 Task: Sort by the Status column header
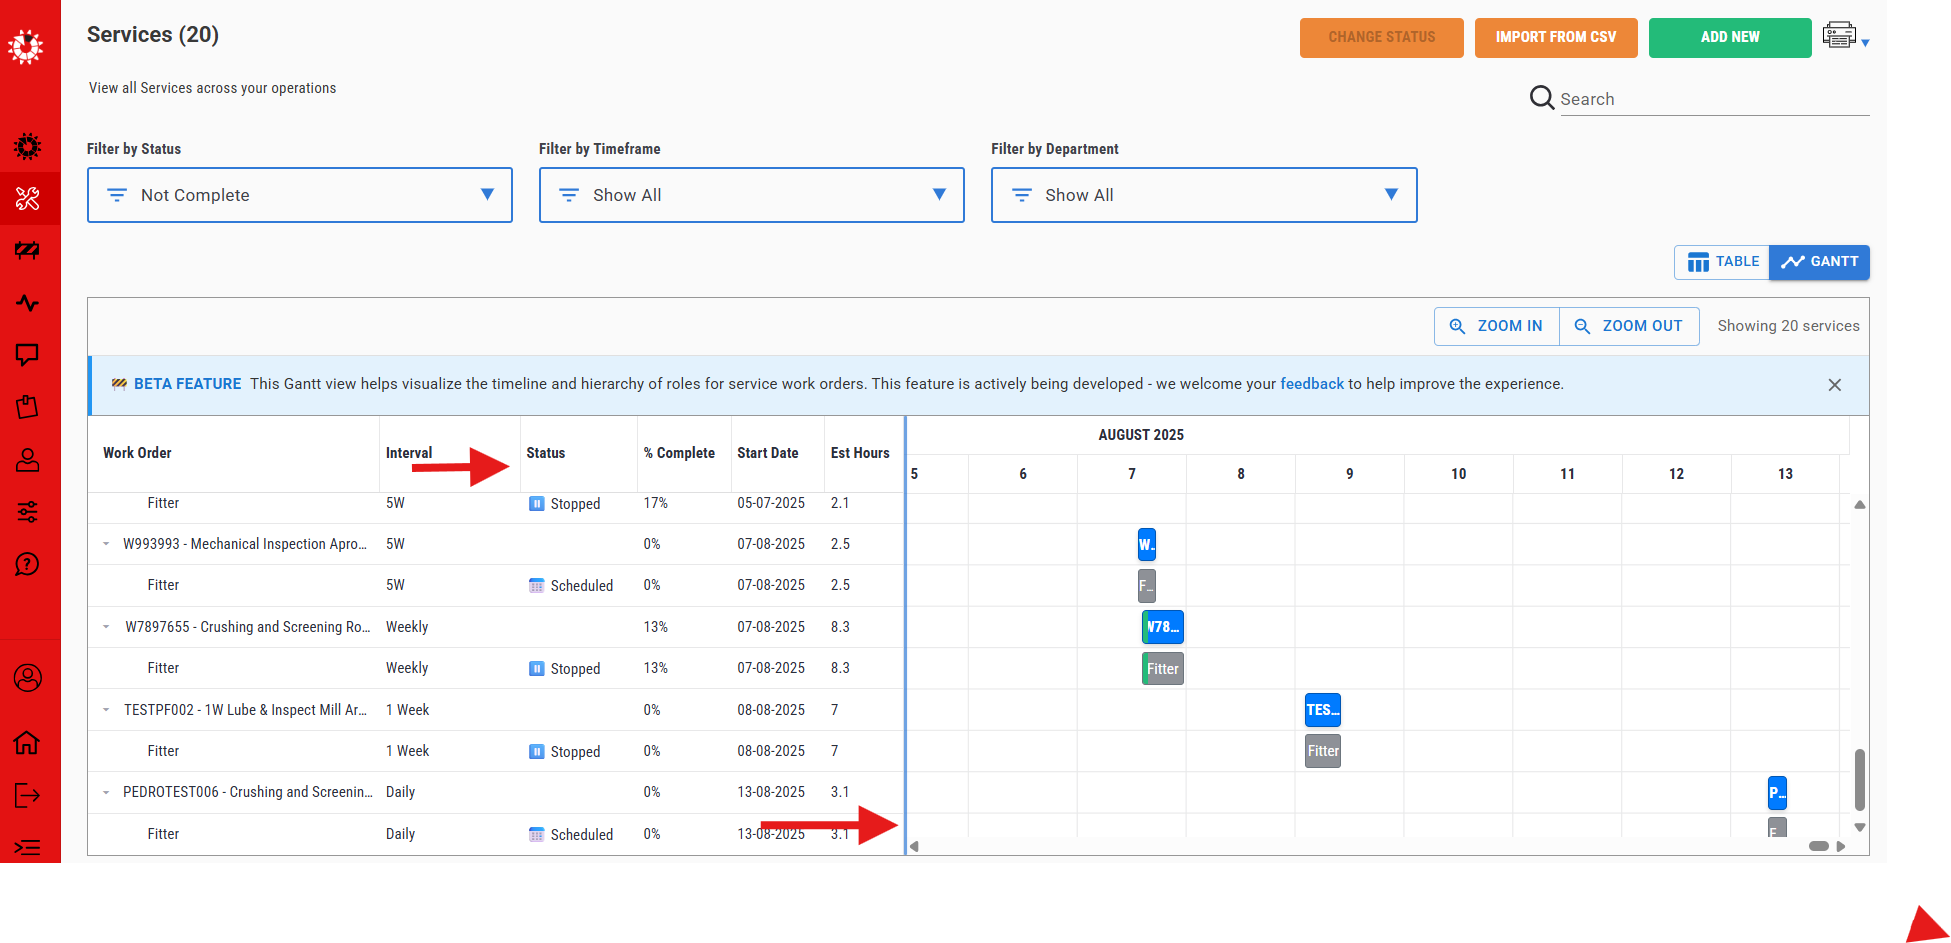546,453
